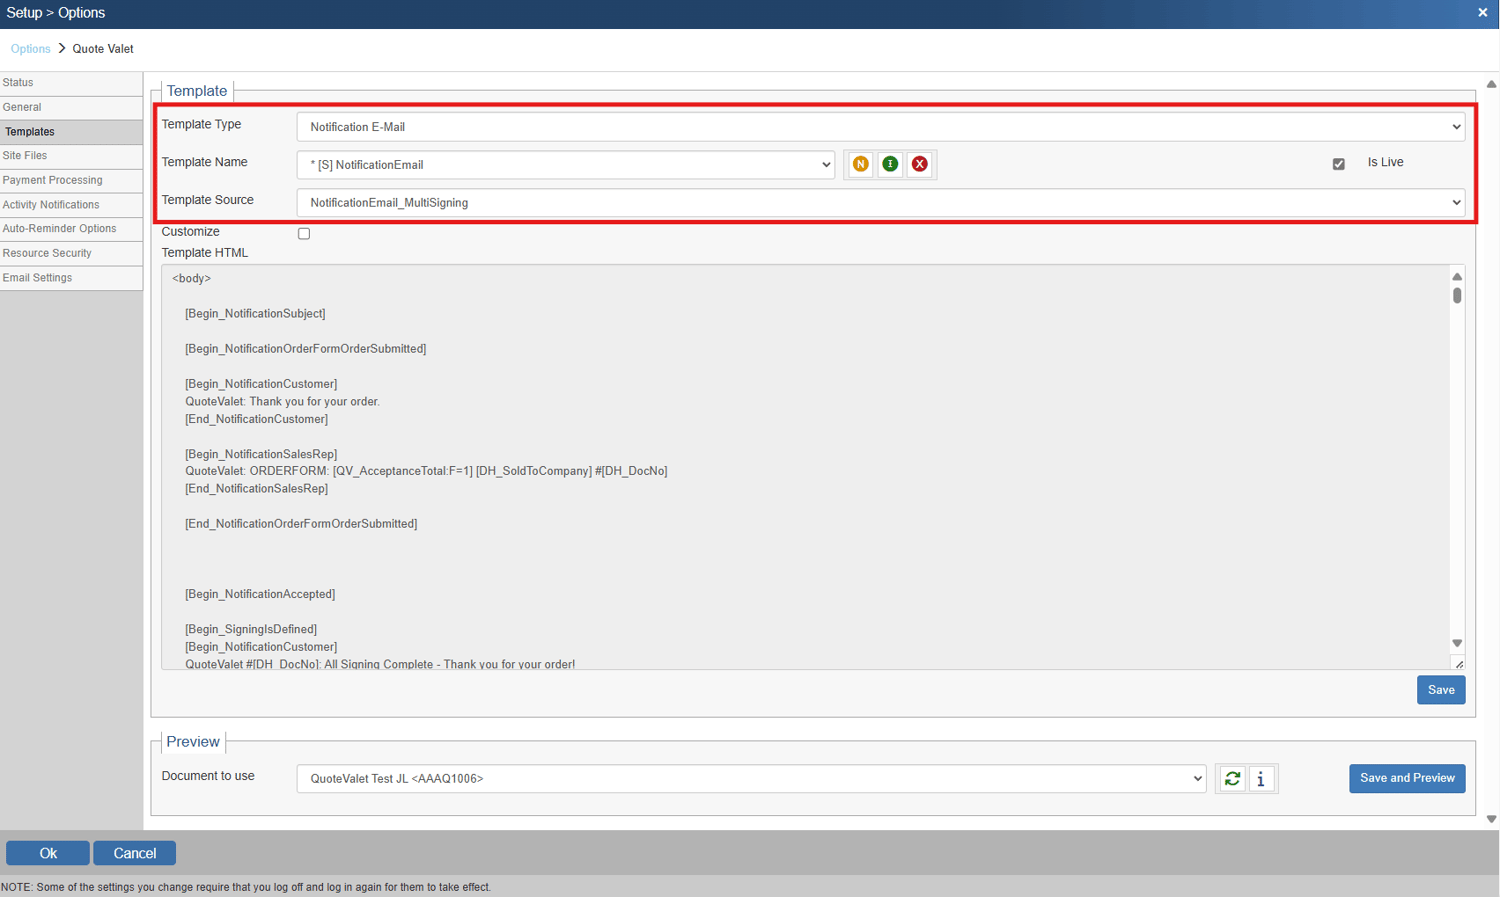Uncheck the Is Live checkbox
This screenshot has height=897, width=1500.
coord(1339,163)
